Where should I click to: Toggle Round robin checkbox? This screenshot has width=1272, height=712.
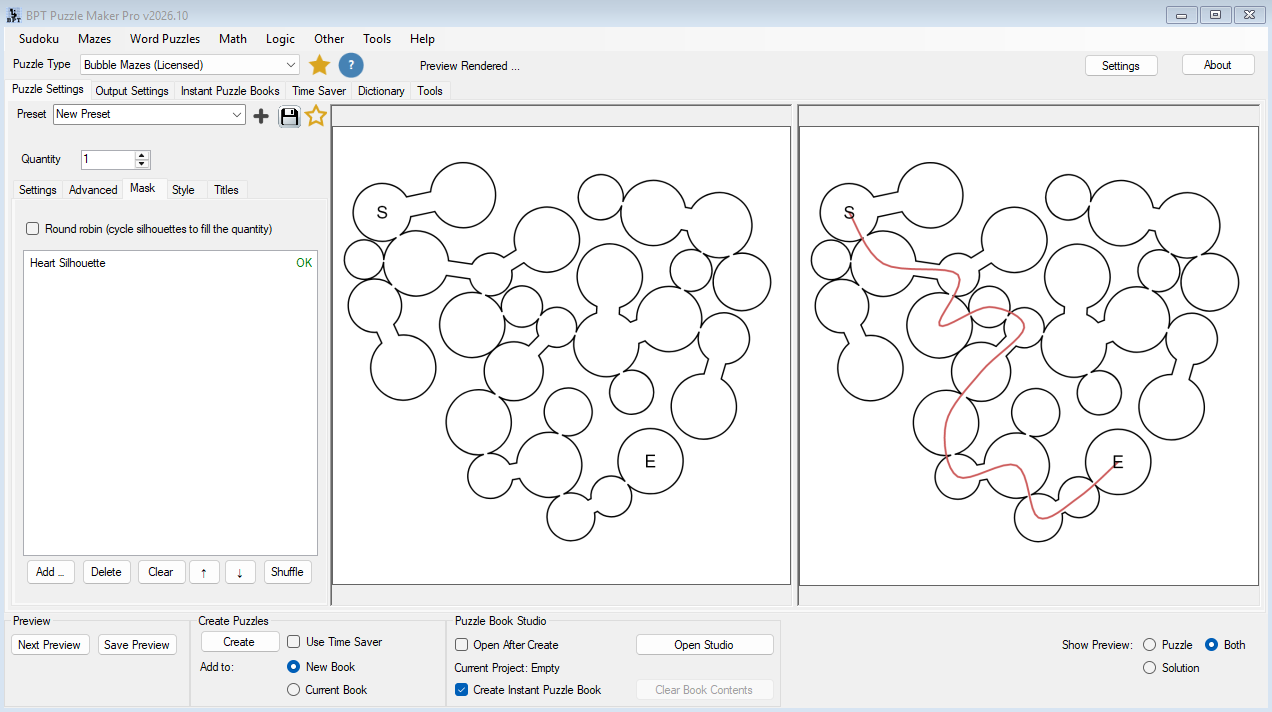pyautogui.click(x=33, y=229)
